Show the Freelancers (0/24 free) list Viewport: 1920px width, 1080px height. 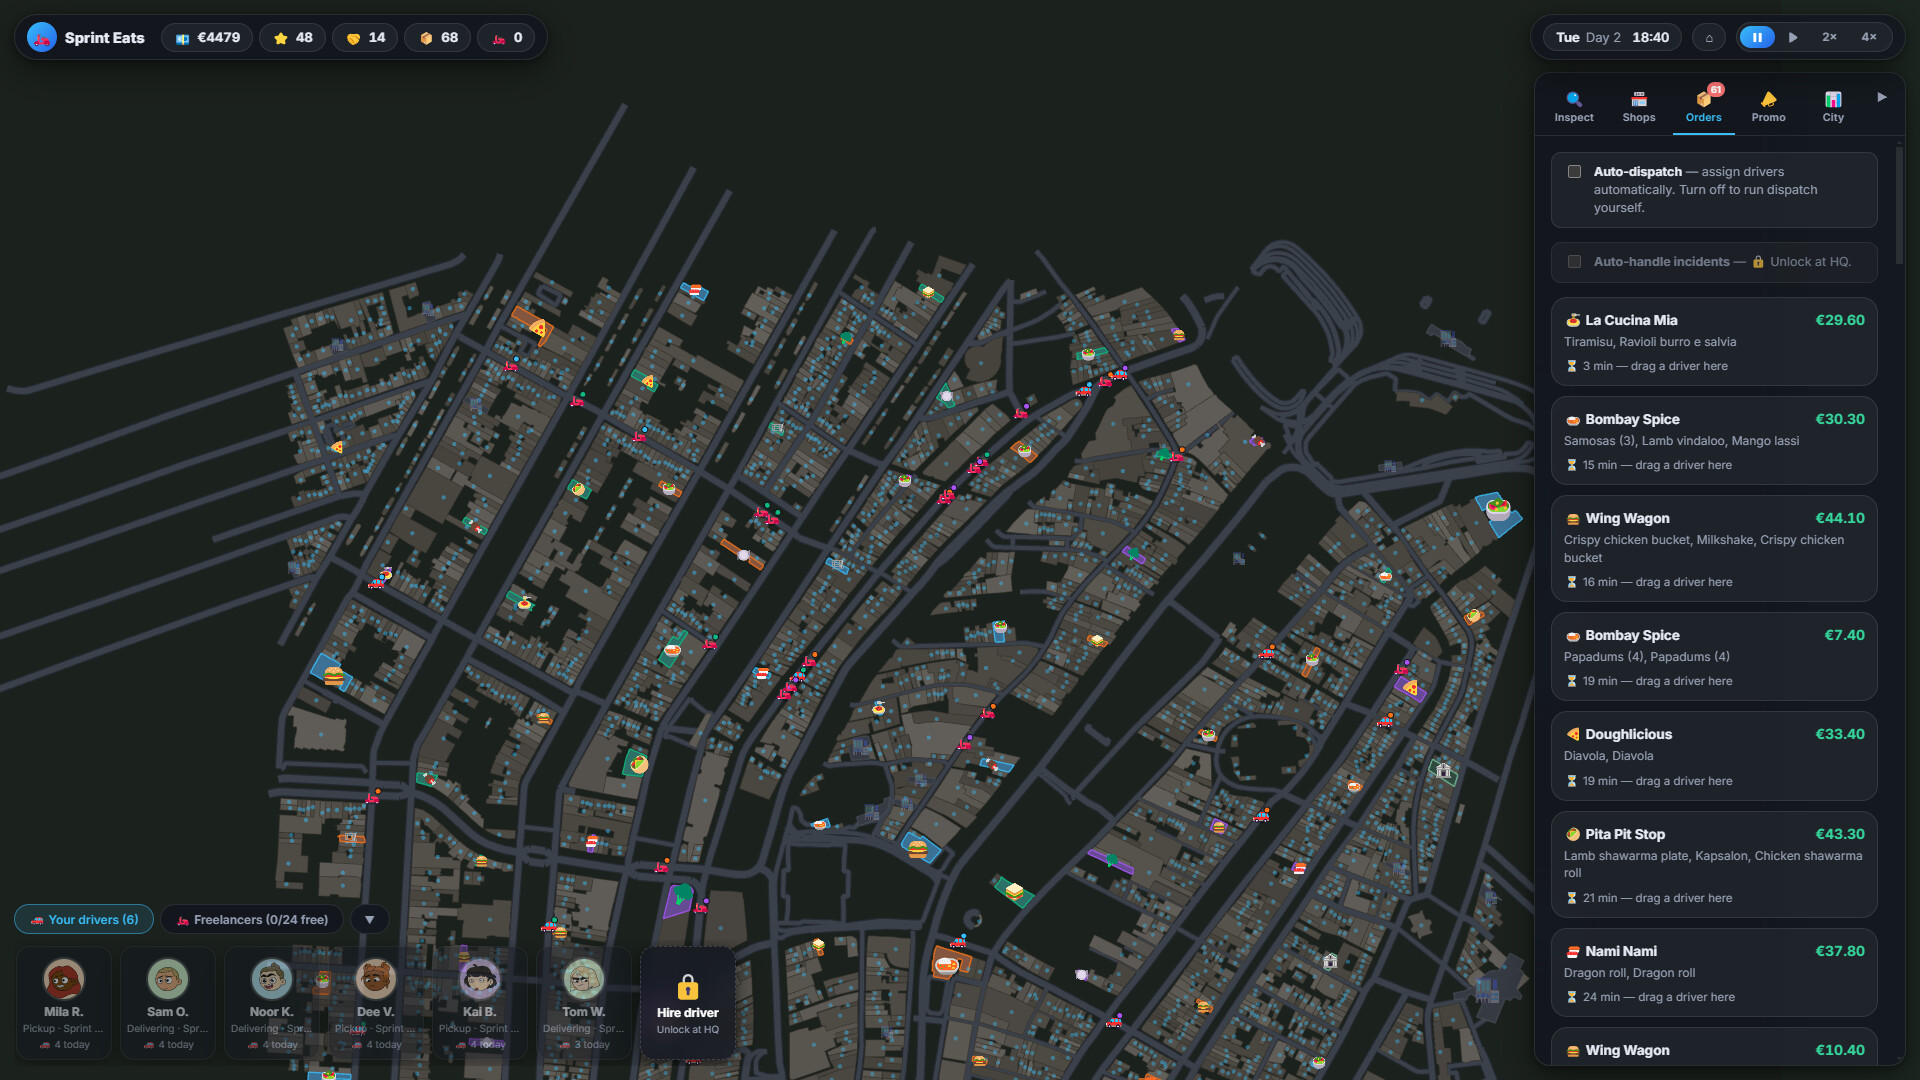pos(252,920)
